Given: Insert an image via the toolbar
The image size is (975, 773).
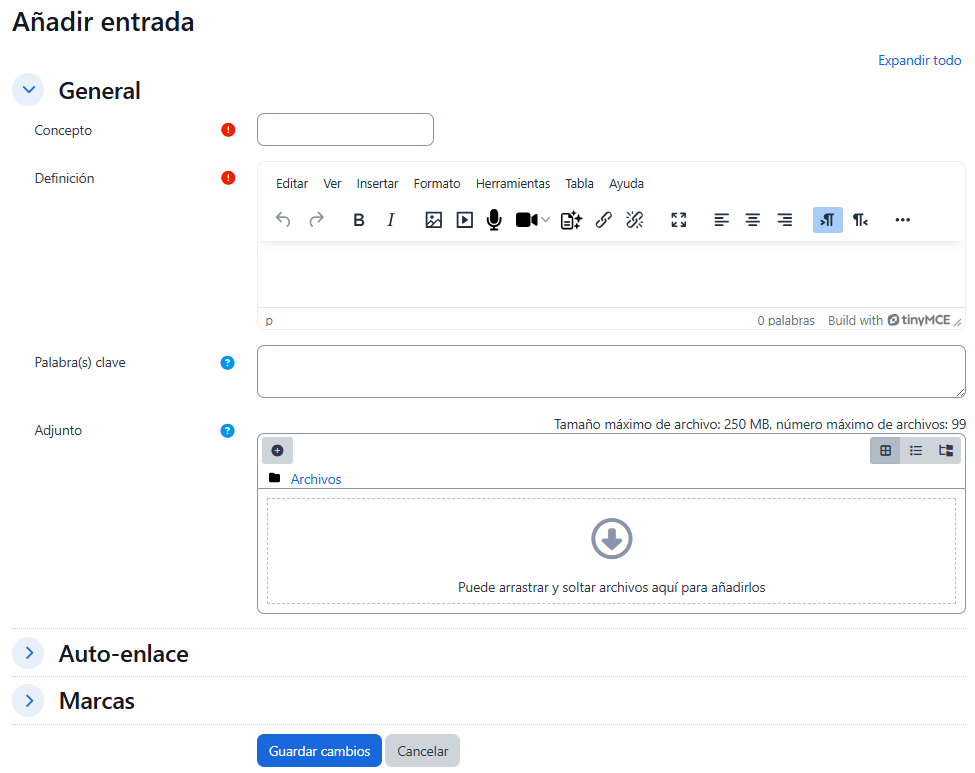Looking at the screenshot, I should (433, 220).
